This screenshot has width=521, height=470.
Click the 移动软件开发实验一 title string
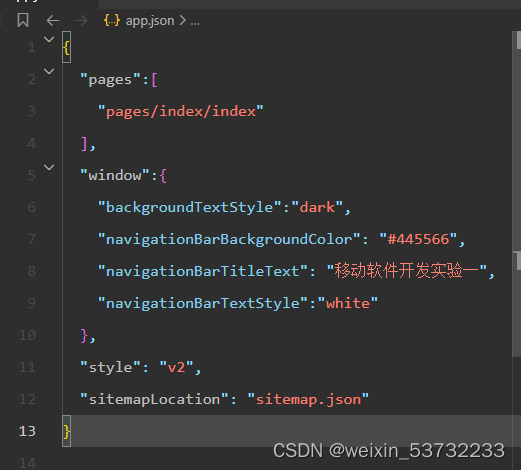click(407, 271)
